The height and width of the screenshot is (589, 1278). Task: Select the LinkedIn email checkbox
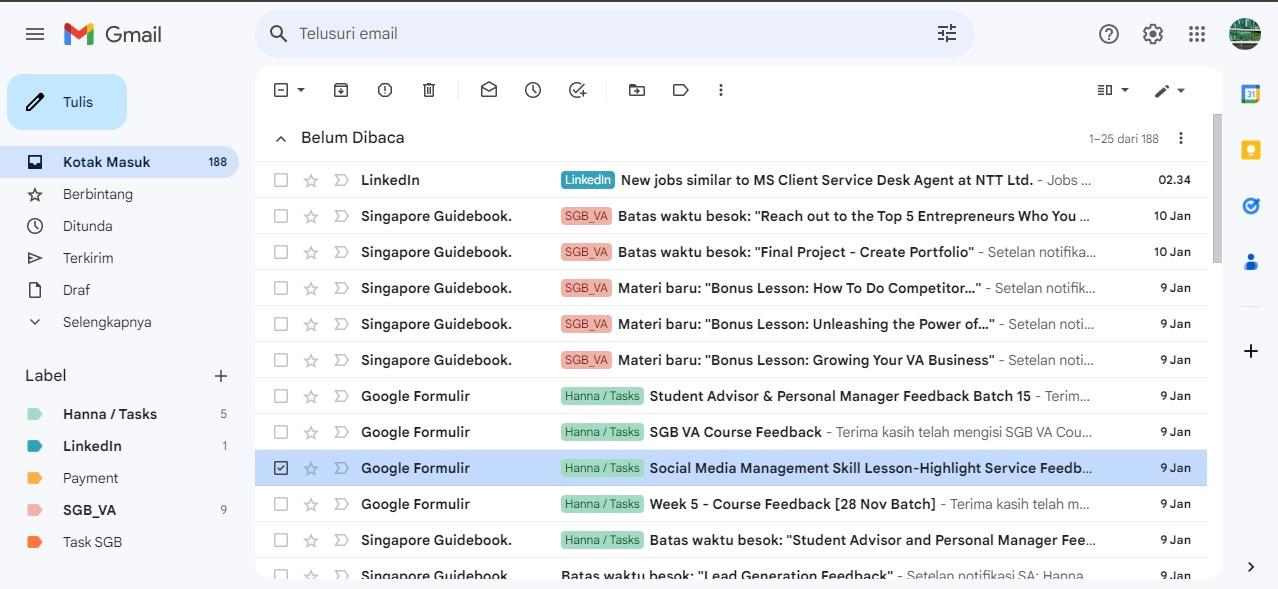tap(281, 180)
